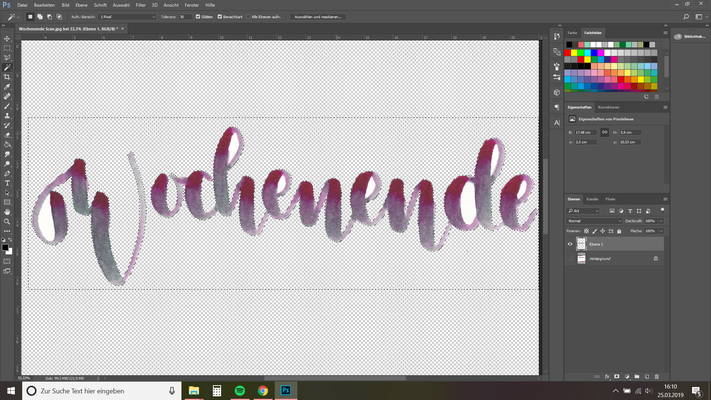Select the Move tool
The width and height of the screenshot is (711, 400).
(7, 38)
